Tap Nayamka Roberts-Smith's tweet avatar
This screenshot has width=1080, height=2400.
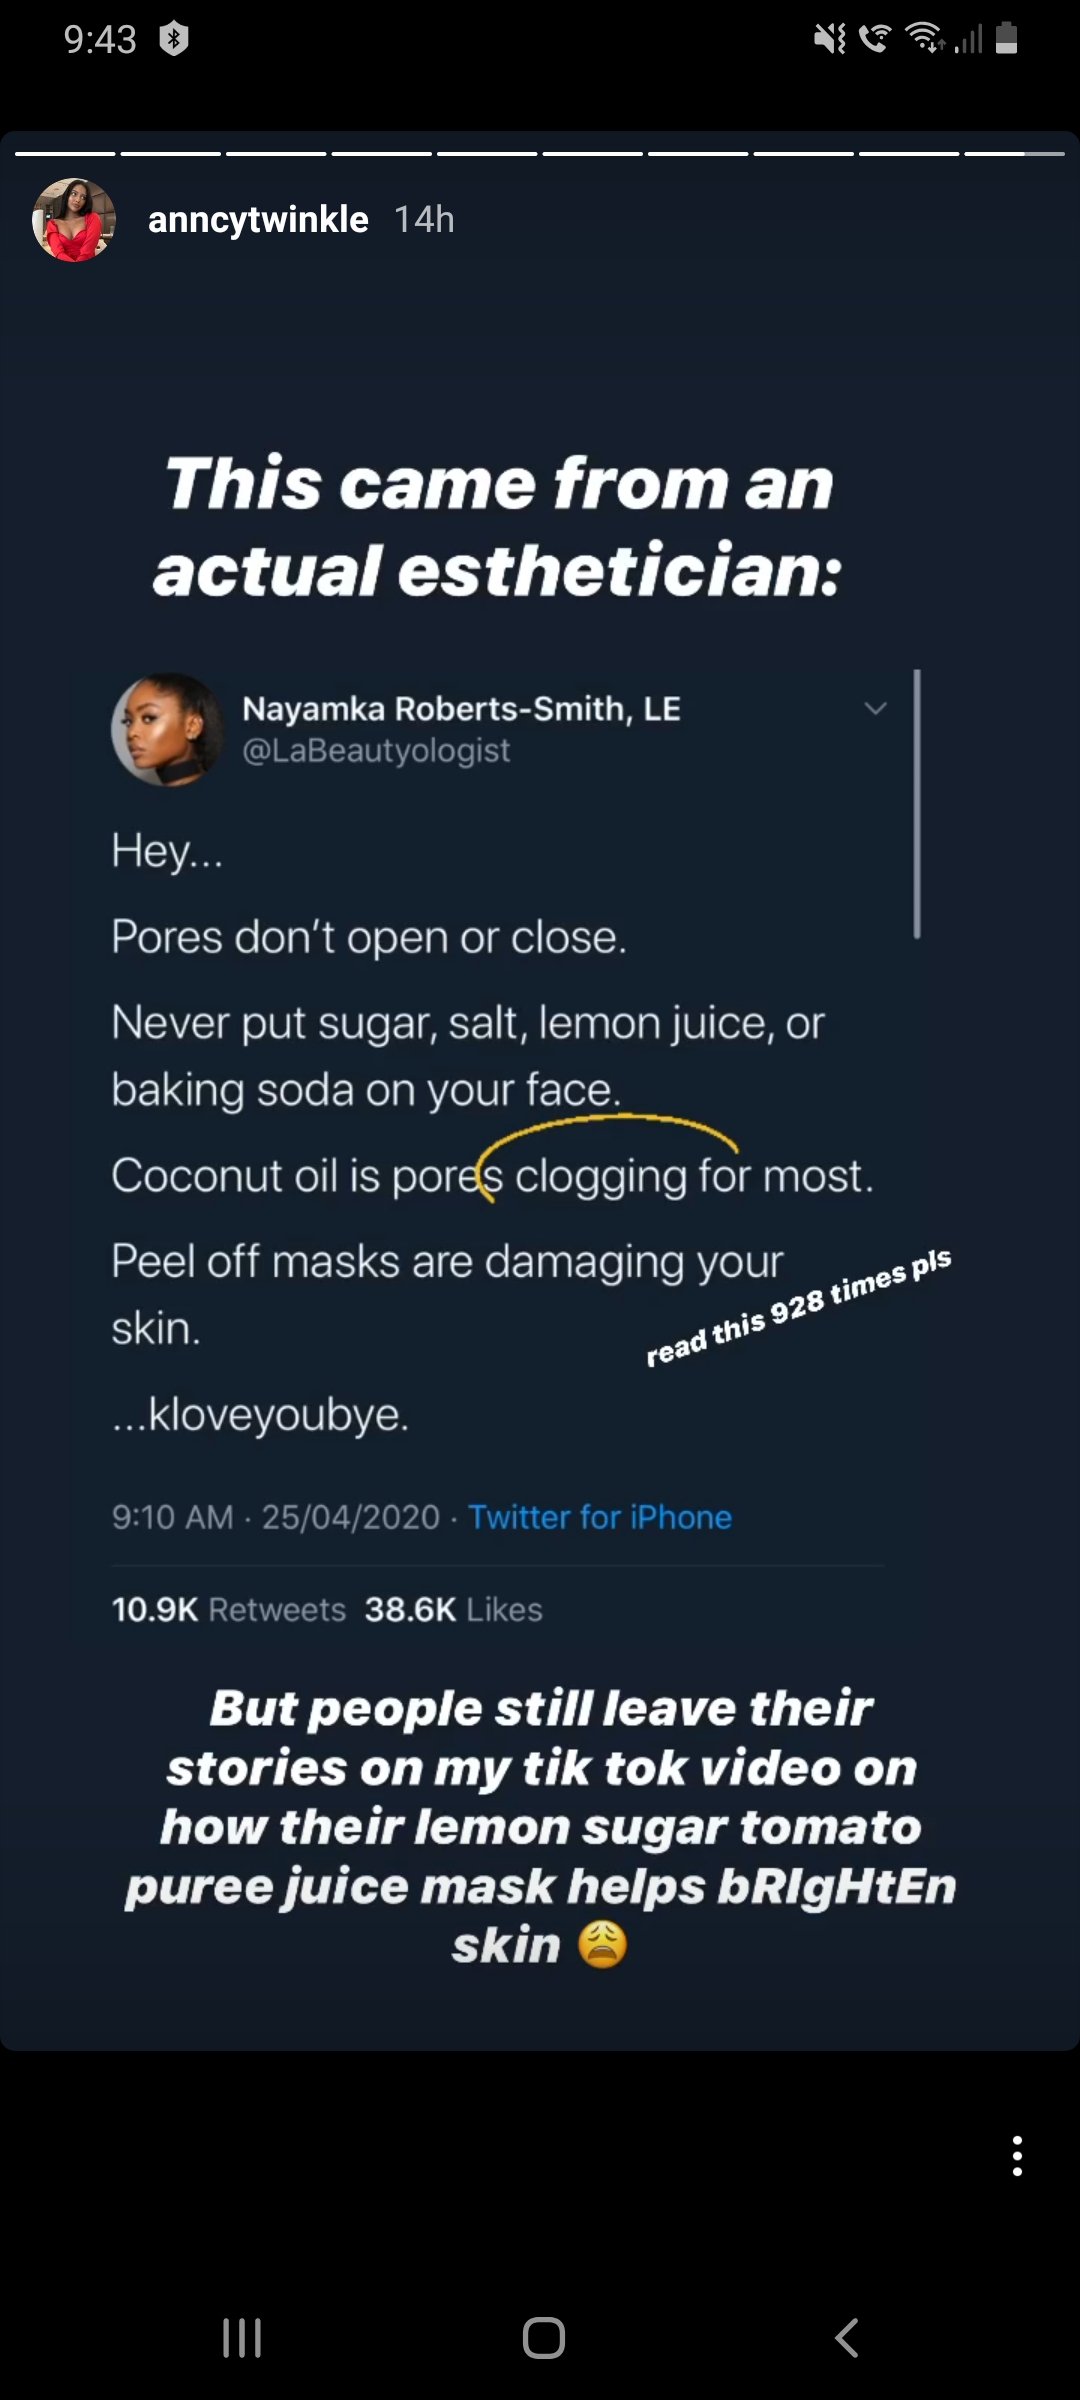pyautogui.click(x=167, y=730)
